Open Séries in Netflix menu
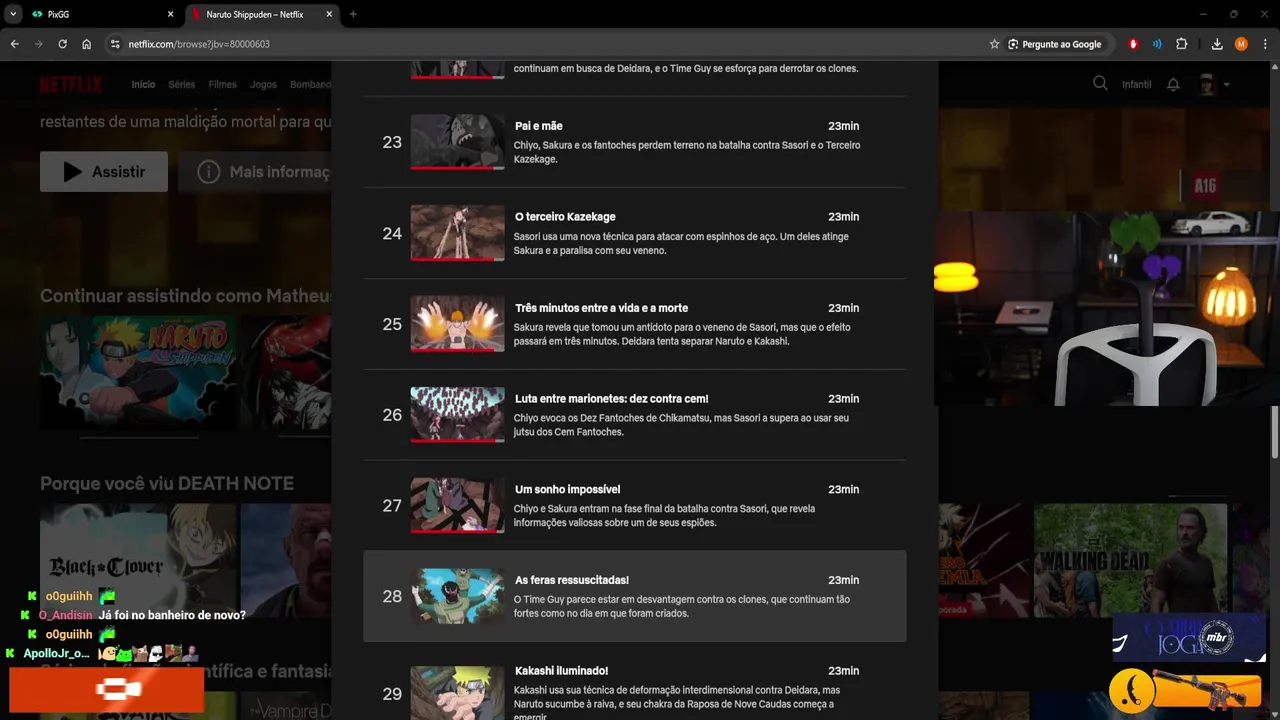The image size is (1280, 720). pos(182,84)
